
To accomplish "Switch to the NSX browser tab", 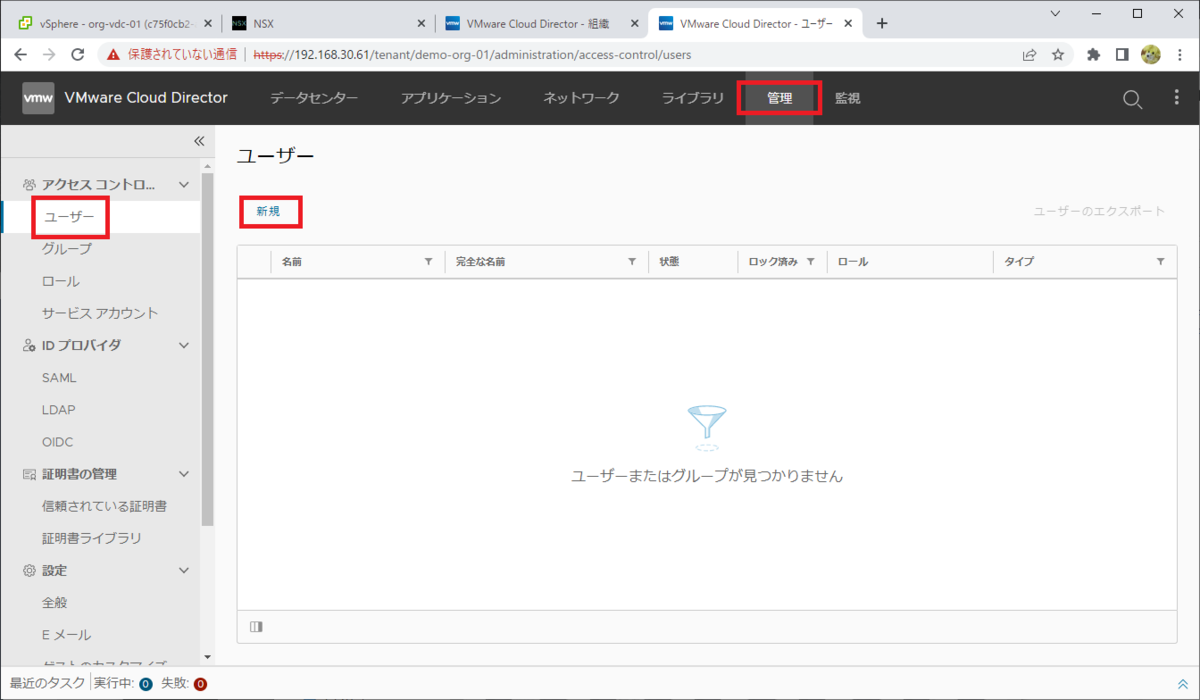I will [x=326, y=23].
